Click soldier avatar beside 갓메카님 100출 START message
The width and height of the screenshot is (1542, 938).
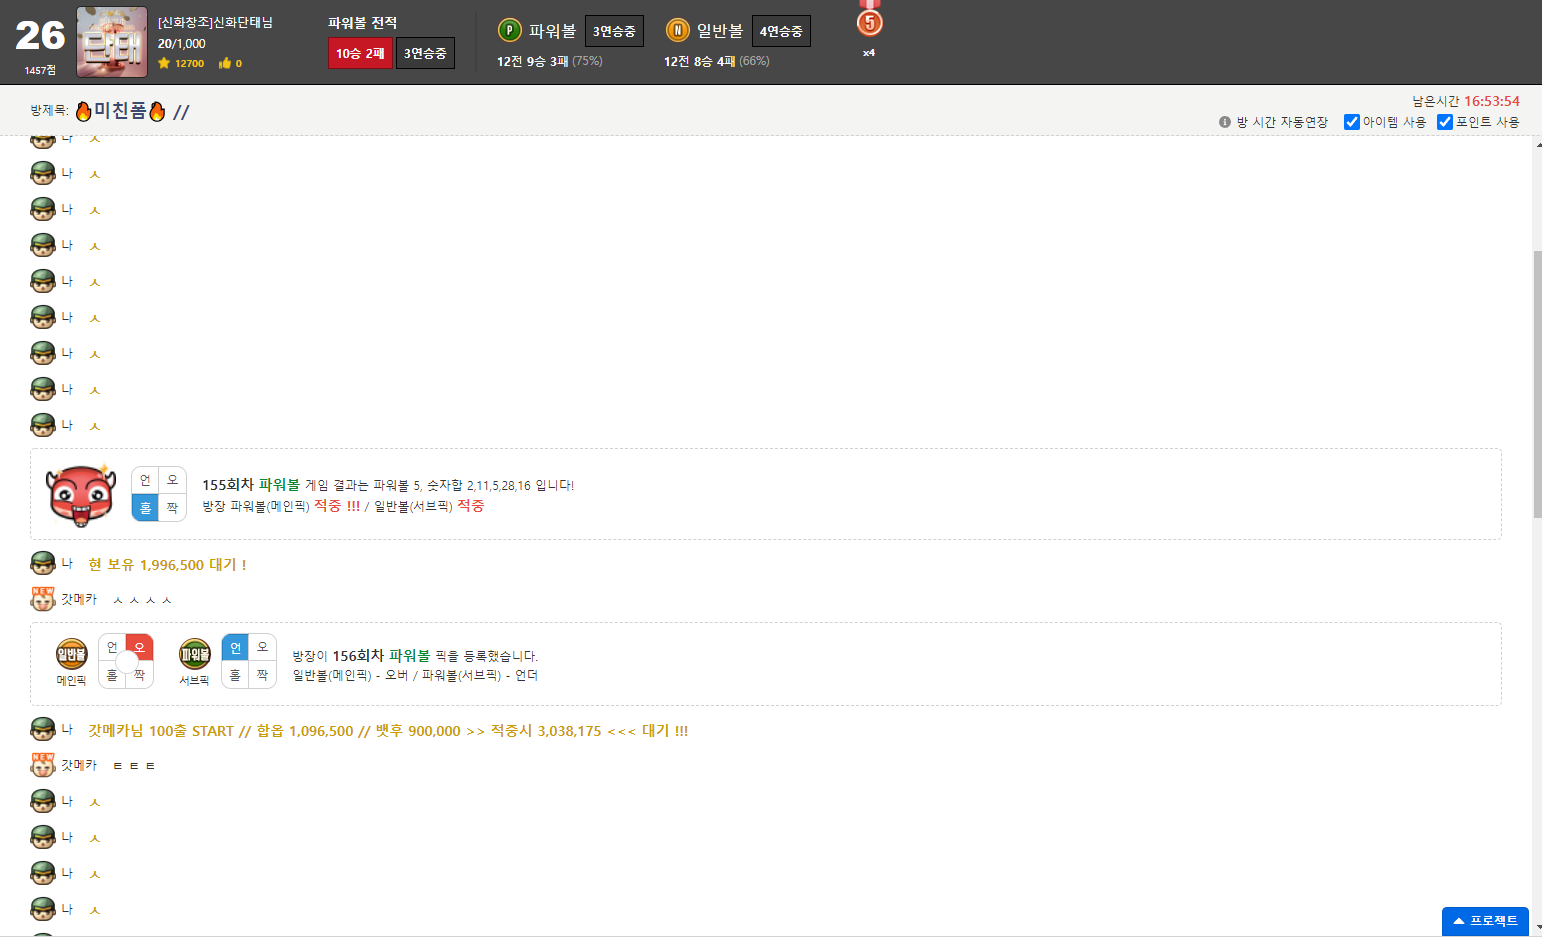(x=43, y=730)
